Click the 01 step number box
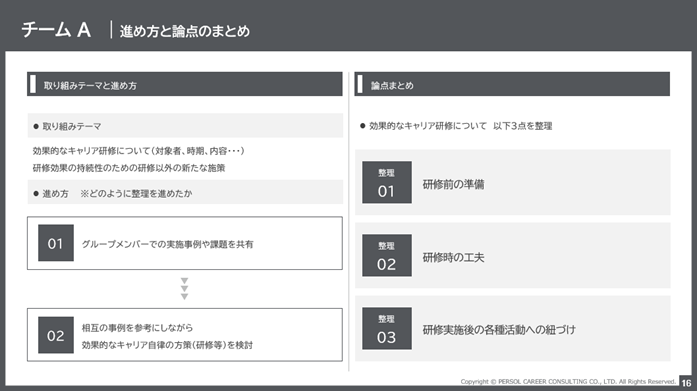 point(56,243)
